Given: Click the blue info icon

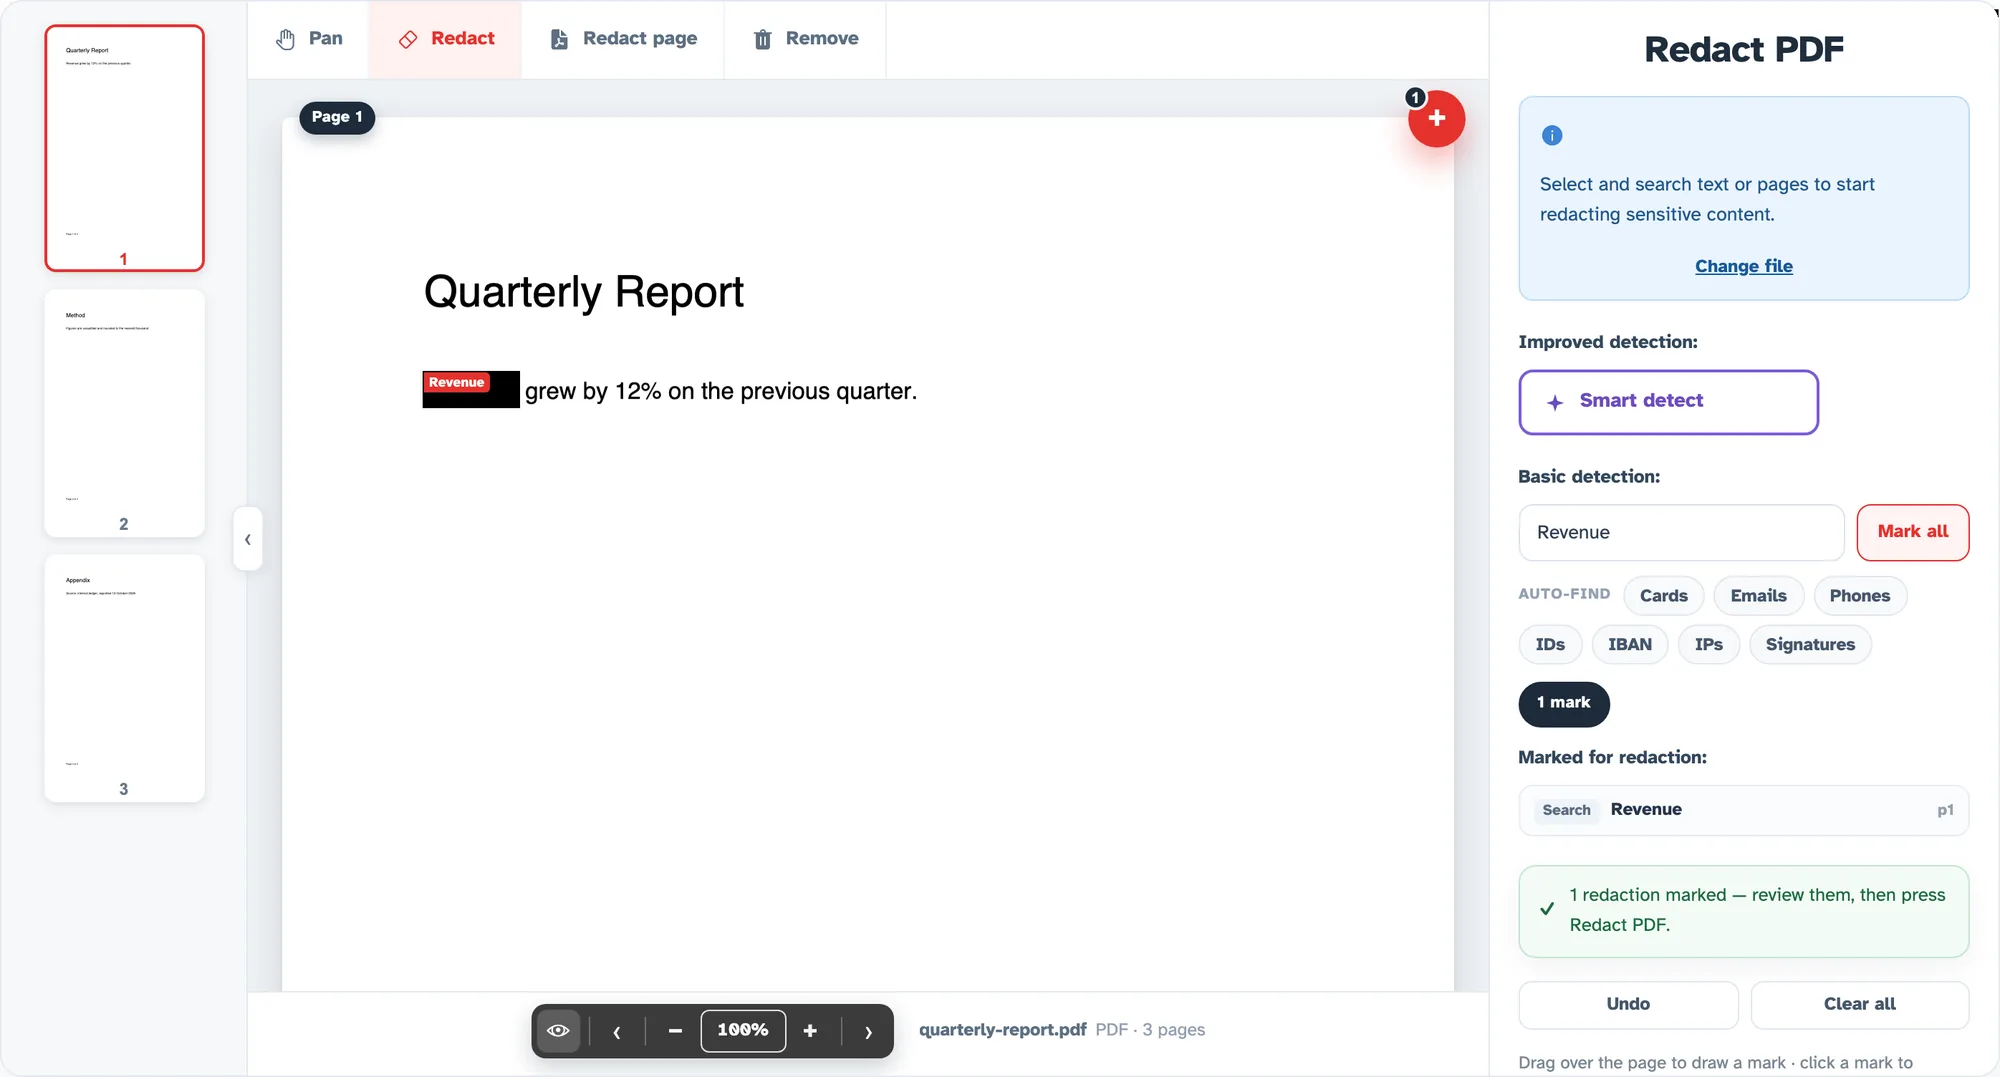Looking at the screenshot, I should 1552,135.
